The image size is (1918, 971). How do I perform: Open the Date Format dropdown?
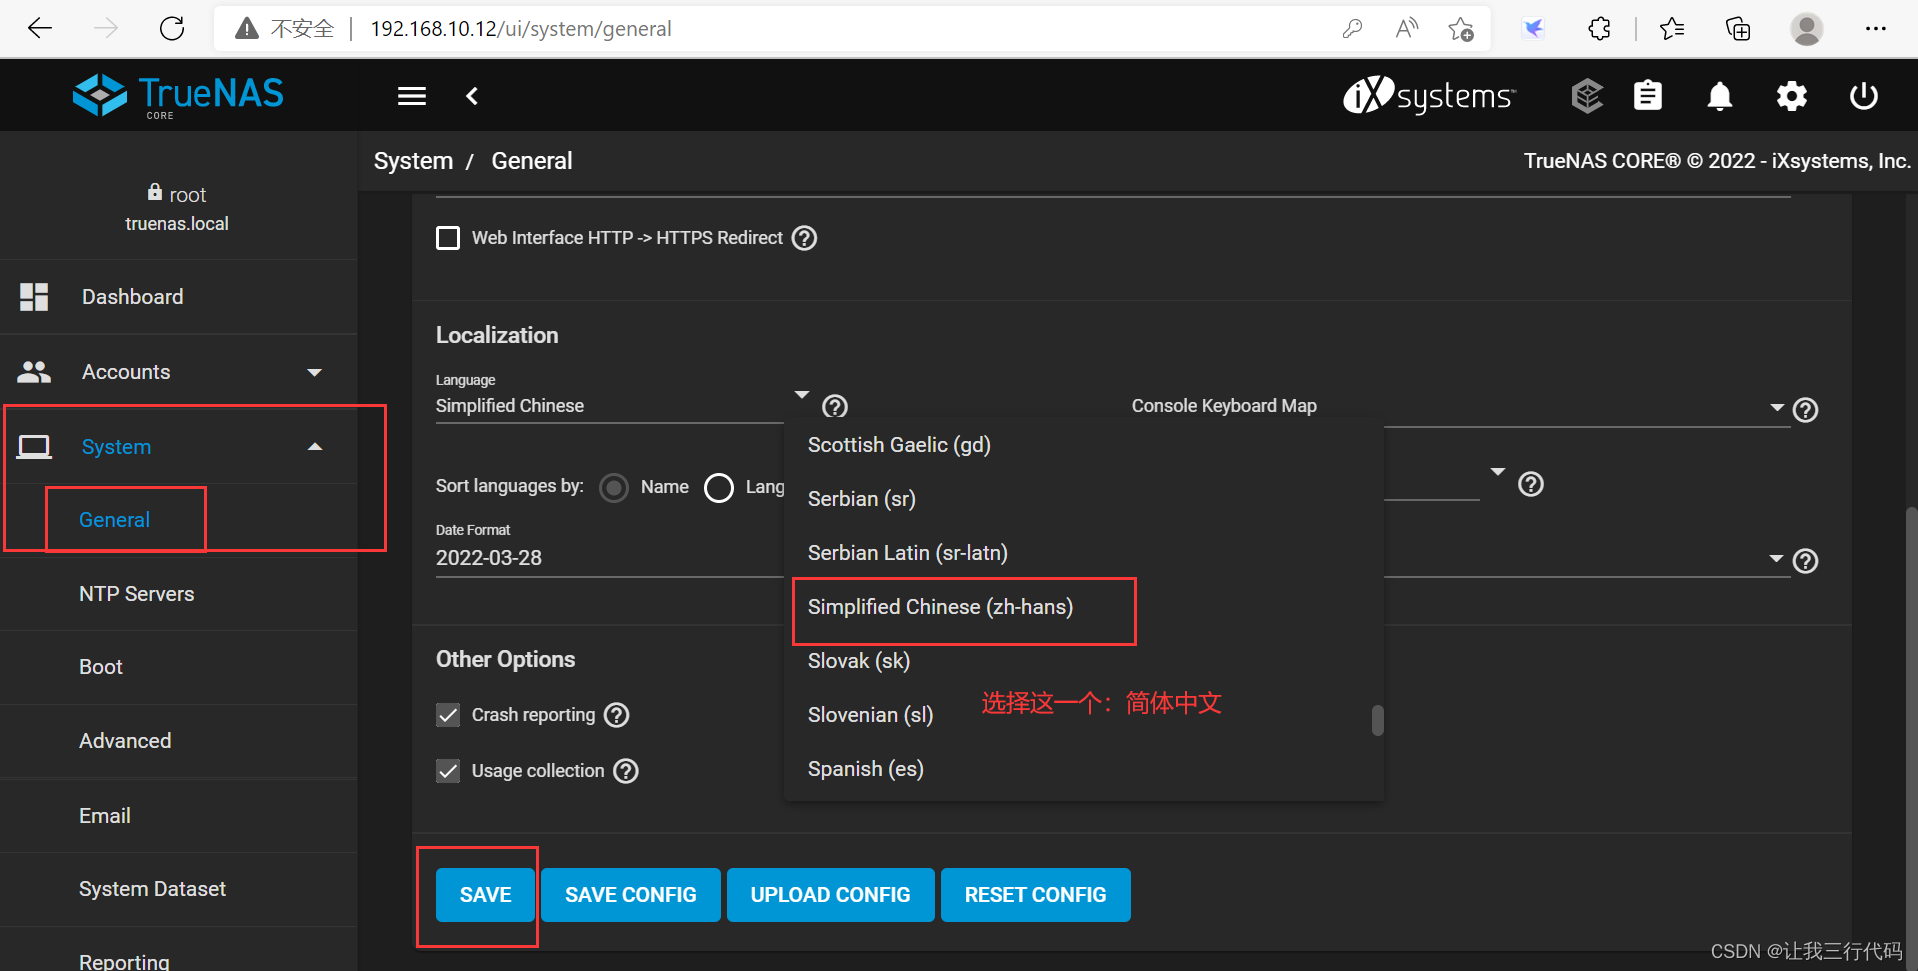pyautogui.click(x=610, y=558)
